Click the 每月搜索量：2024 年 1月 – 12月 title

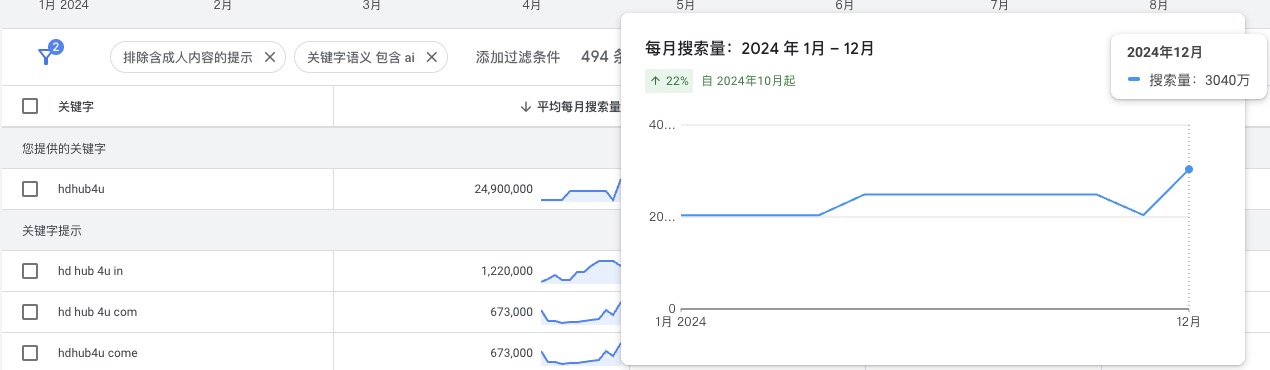click(x=760, y=48)
